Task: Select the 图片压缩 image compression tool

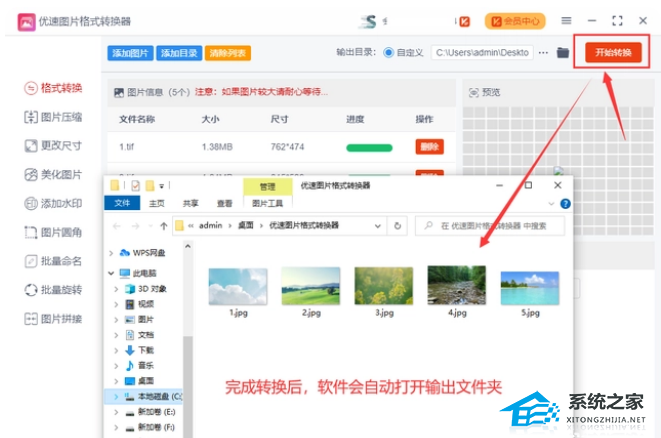Action: click(x=53, y=117)
